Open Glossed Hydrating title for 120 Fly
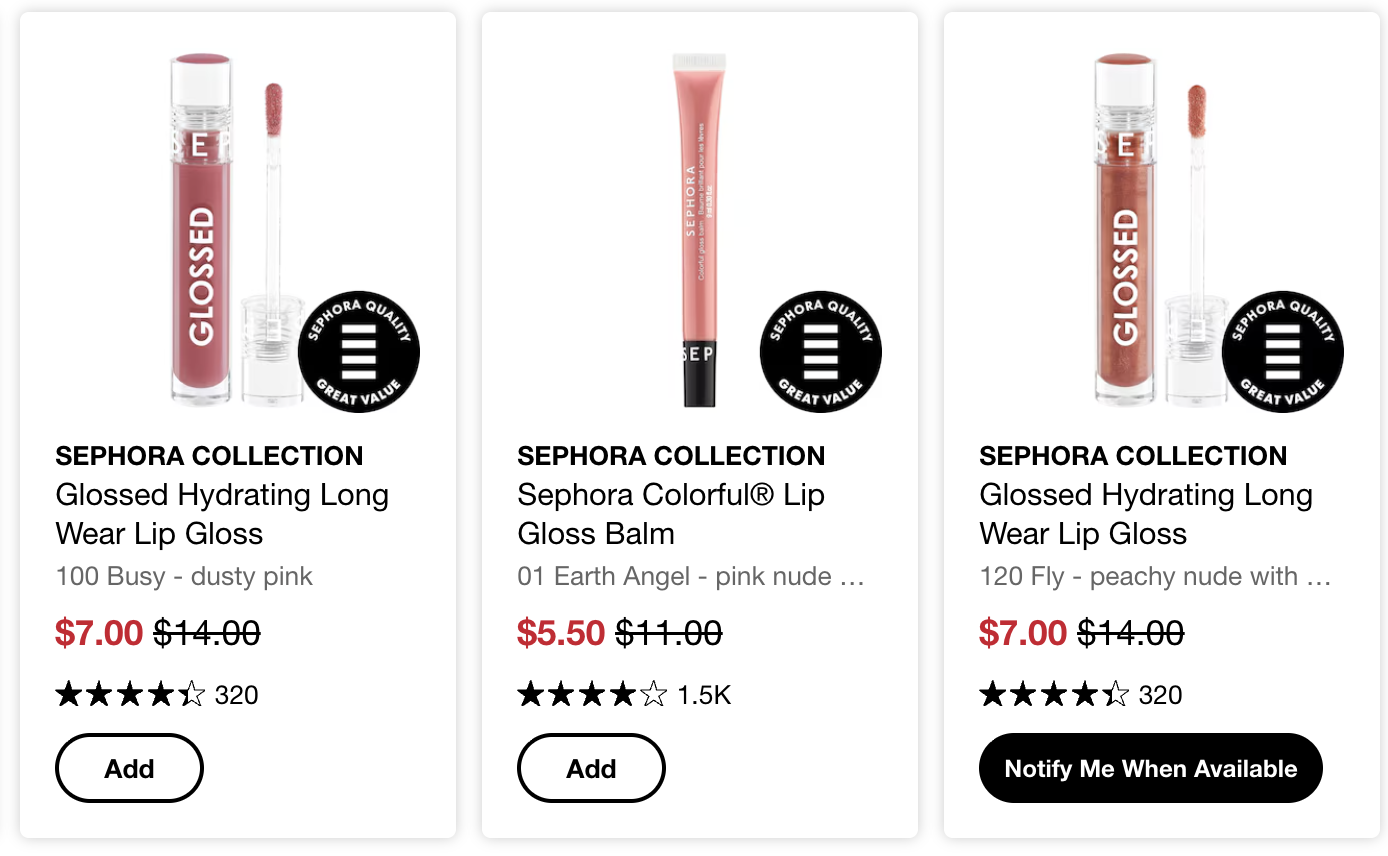This screenshot has width=1388, height=856. [1146, 514]
